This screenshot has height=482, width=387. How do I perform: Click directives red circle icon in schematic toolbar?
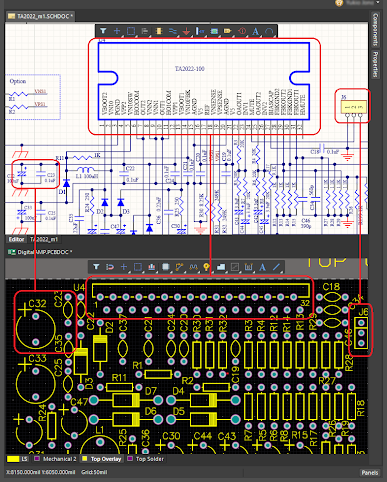point(242,31)
